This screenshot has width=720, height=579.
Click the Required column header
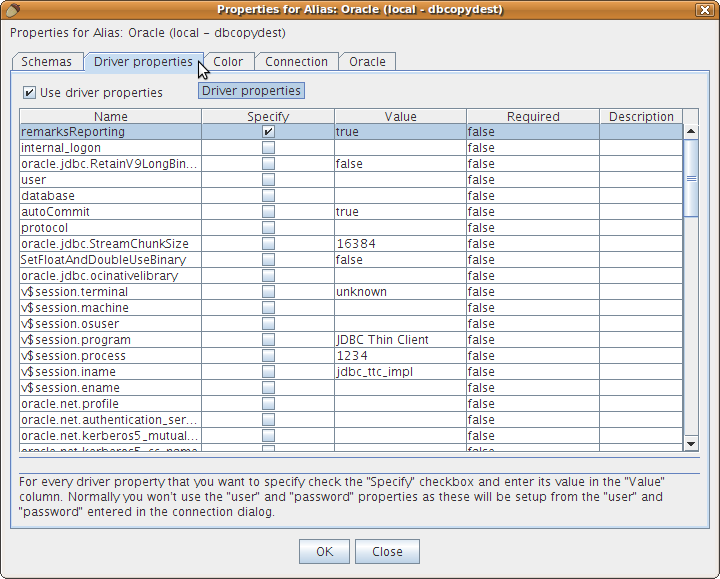coord(532,117)
